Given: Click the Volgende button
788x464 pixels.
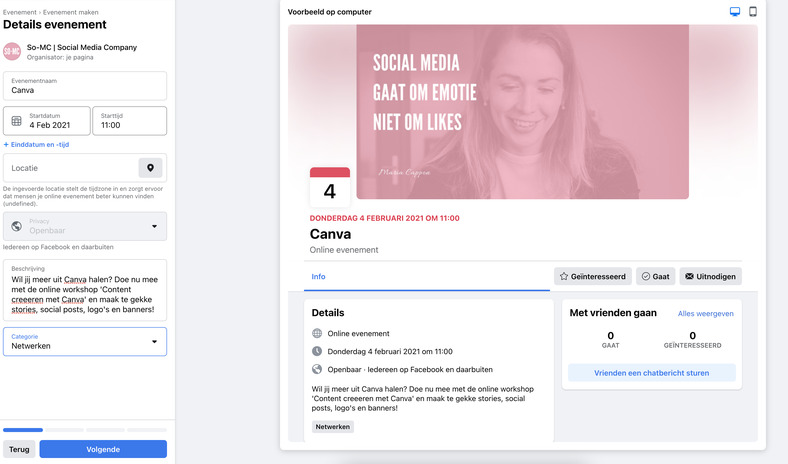Looking at the screenshot, I should (x=103, y=449).
